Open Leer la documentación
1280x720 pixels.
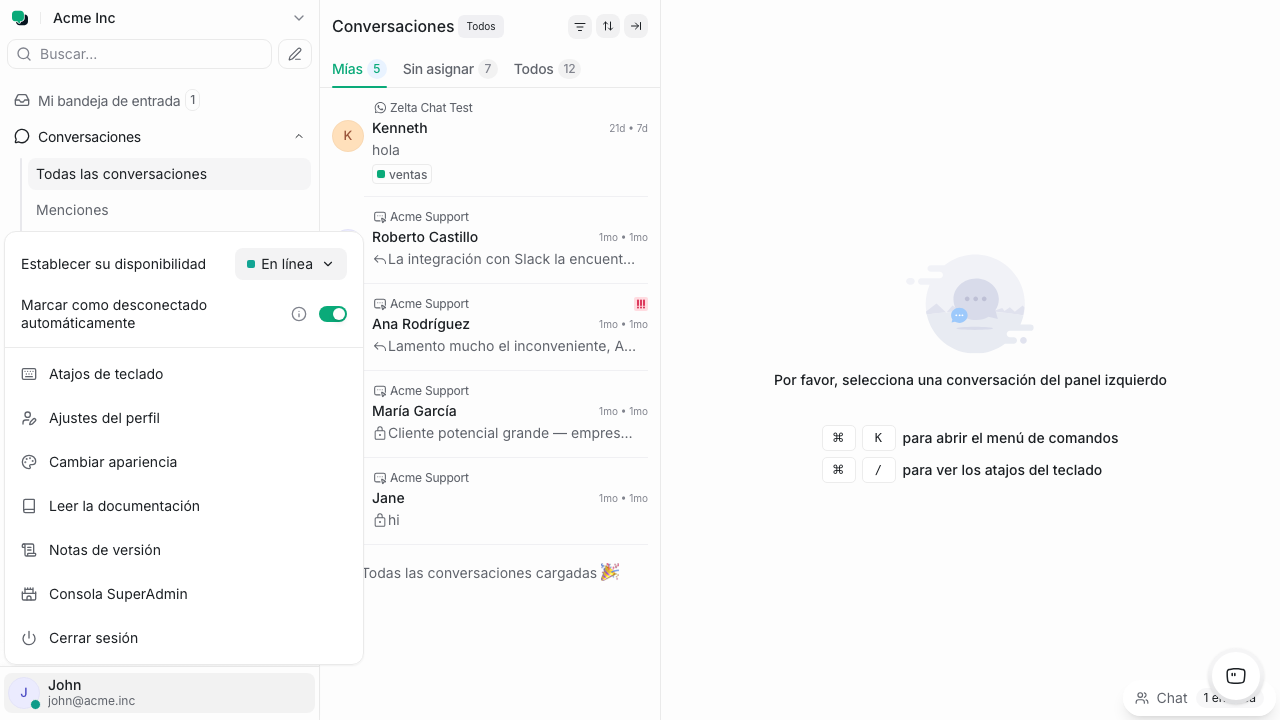(x=124, y=506)
